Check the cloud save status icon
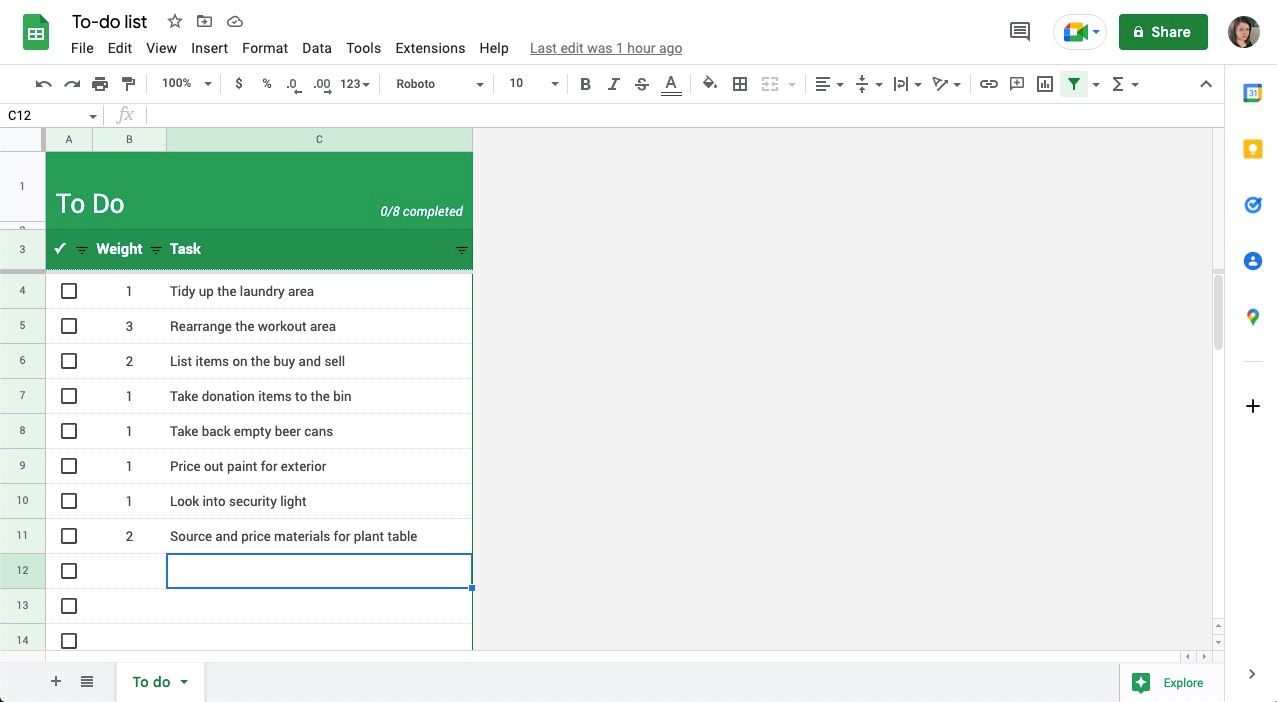Viewport: 1277px width, 702px height. 234,21
